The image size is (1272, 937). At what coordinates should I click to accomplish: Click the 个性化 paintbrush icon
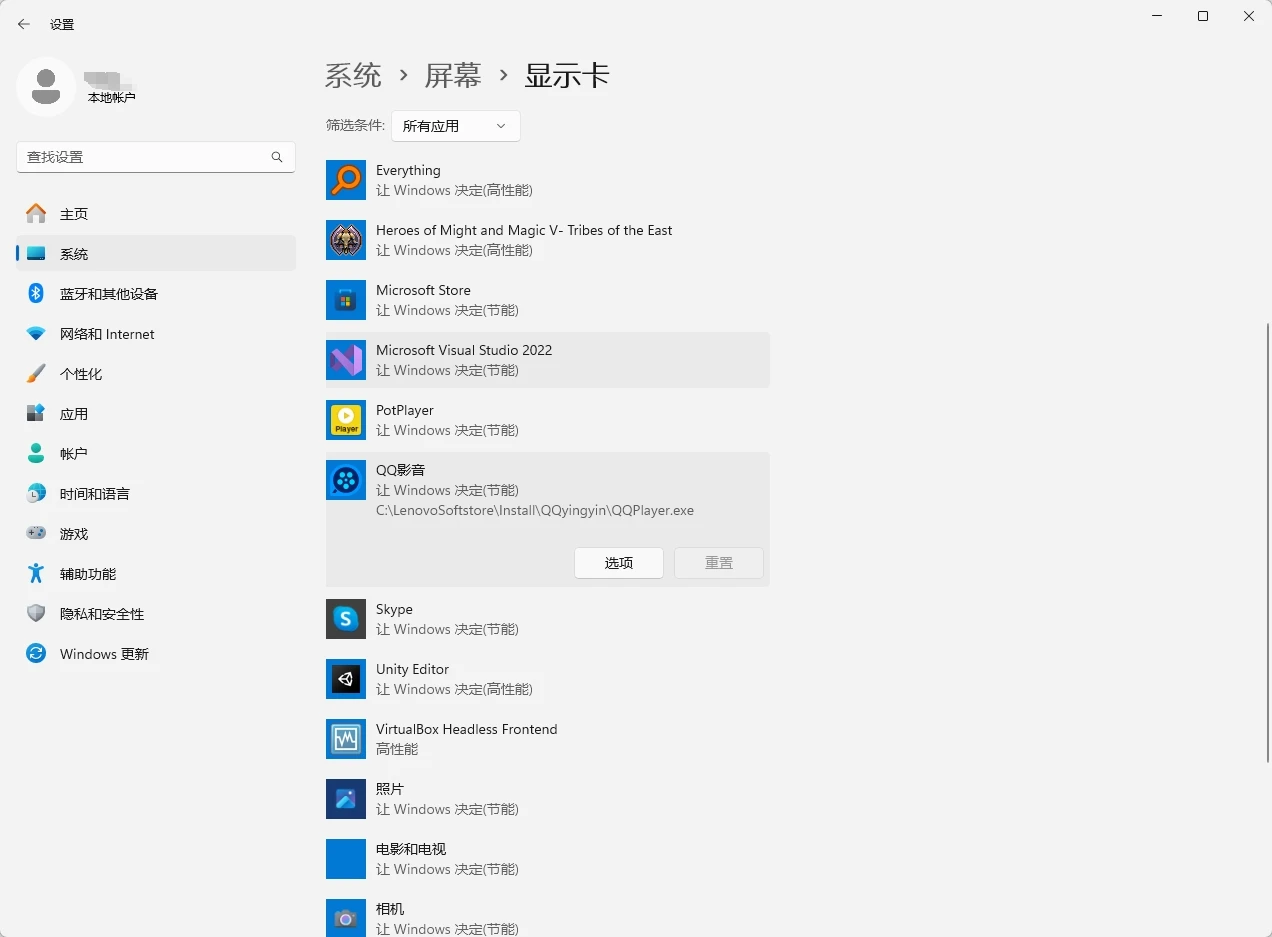pos(36,373)
